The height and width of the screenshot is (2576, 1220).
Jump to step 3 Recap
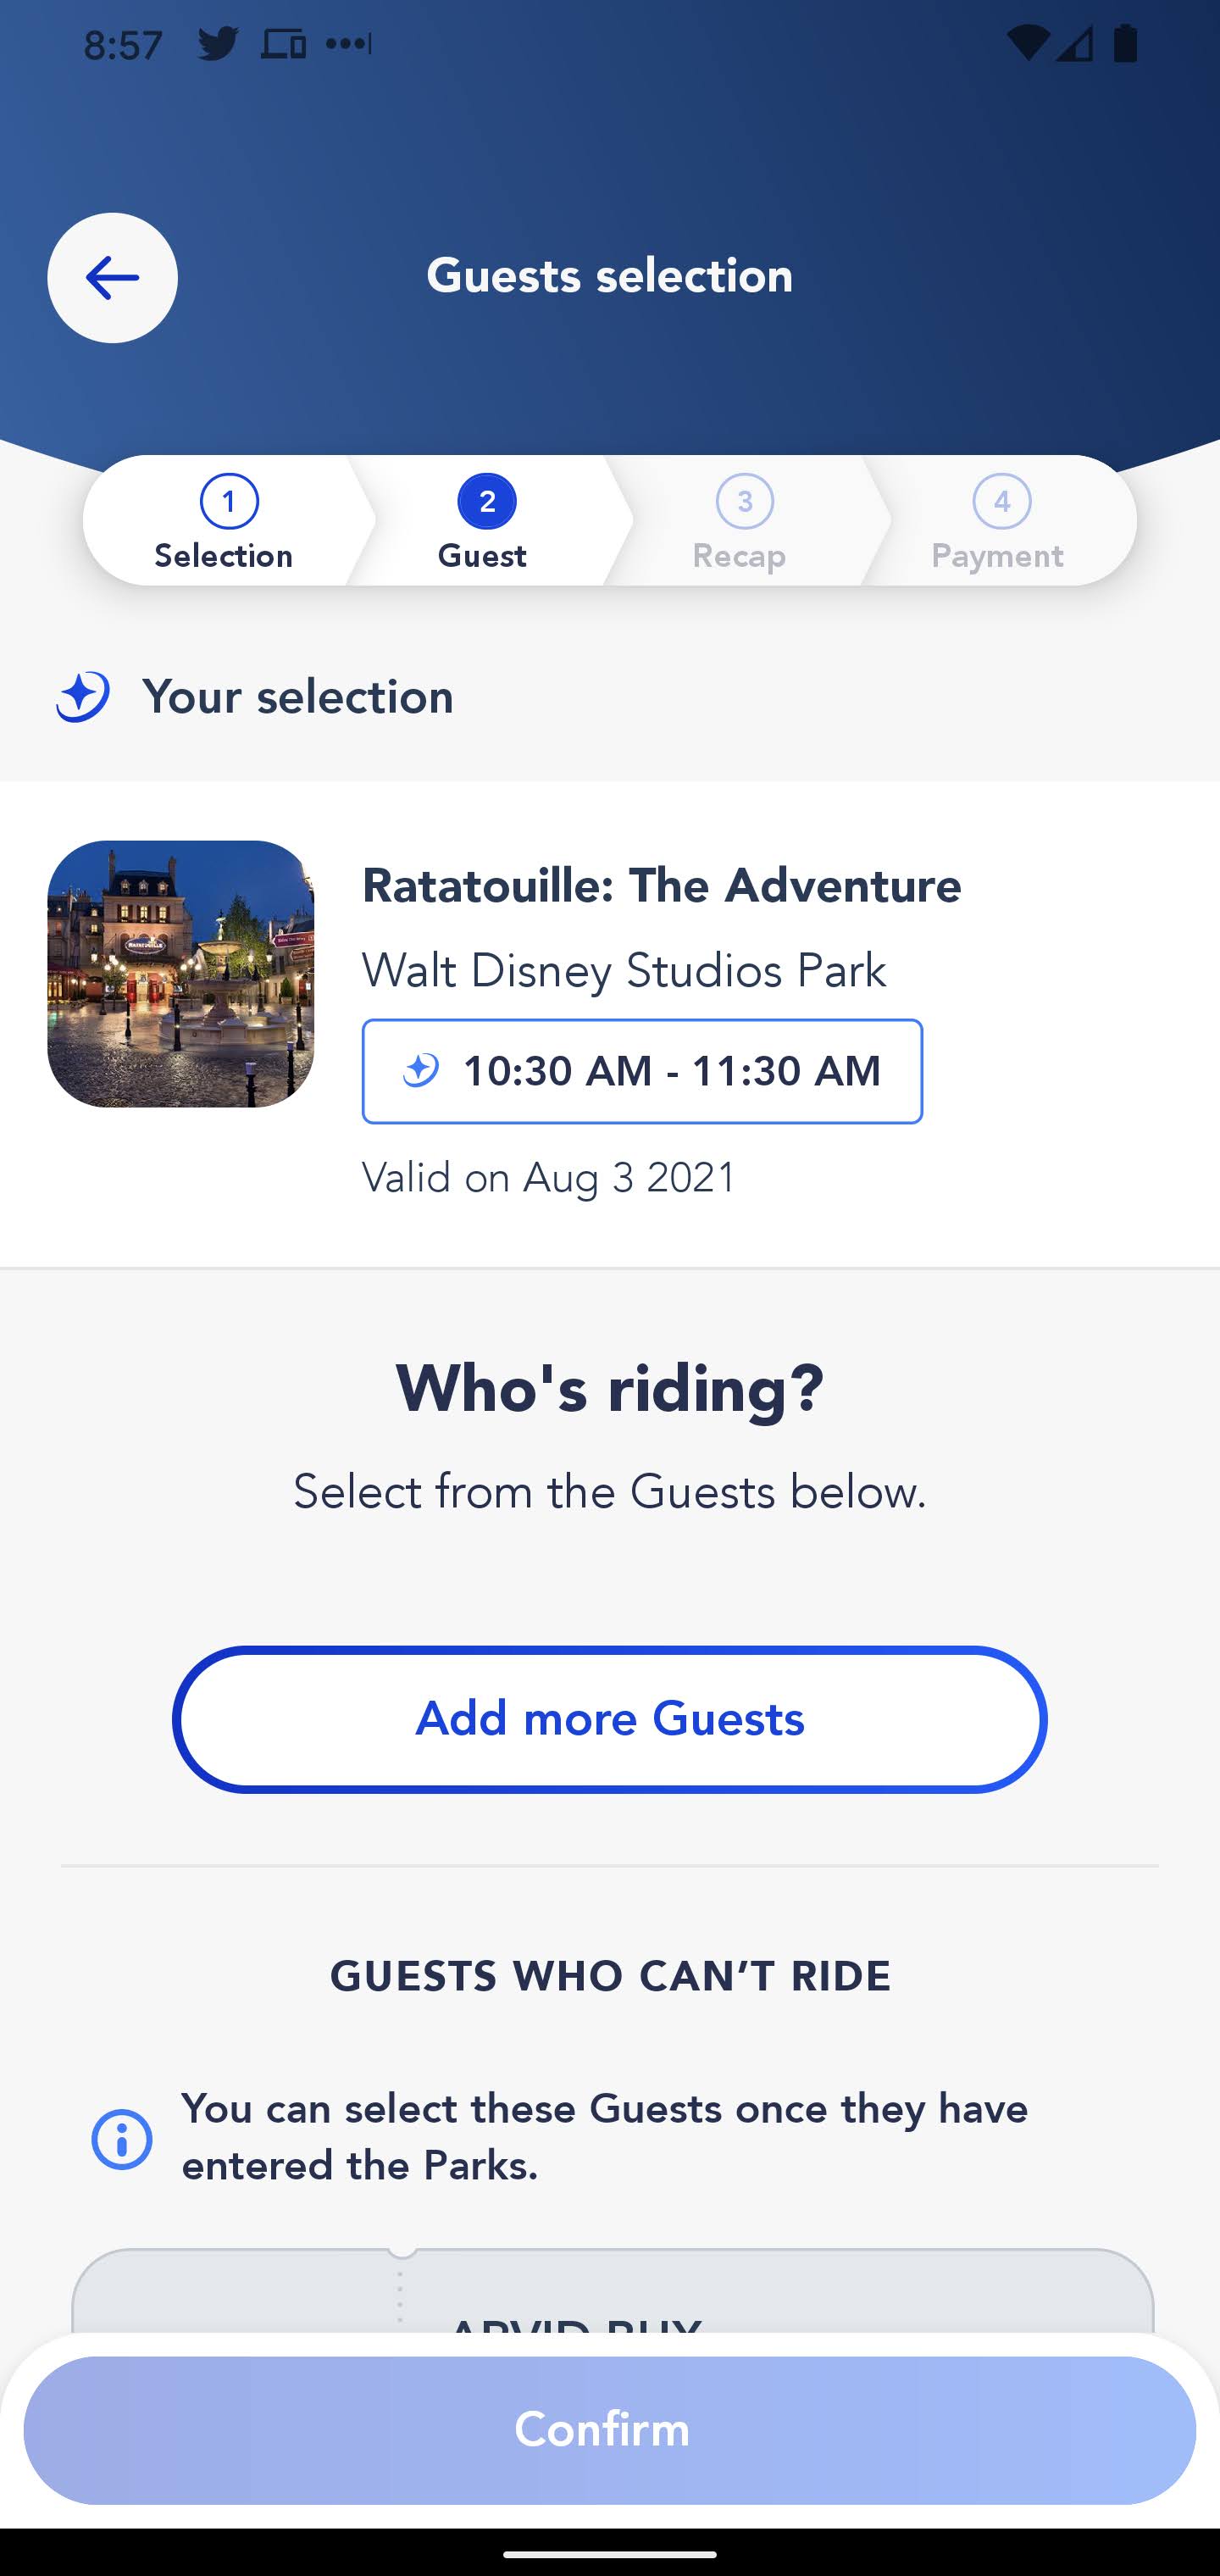741,522
